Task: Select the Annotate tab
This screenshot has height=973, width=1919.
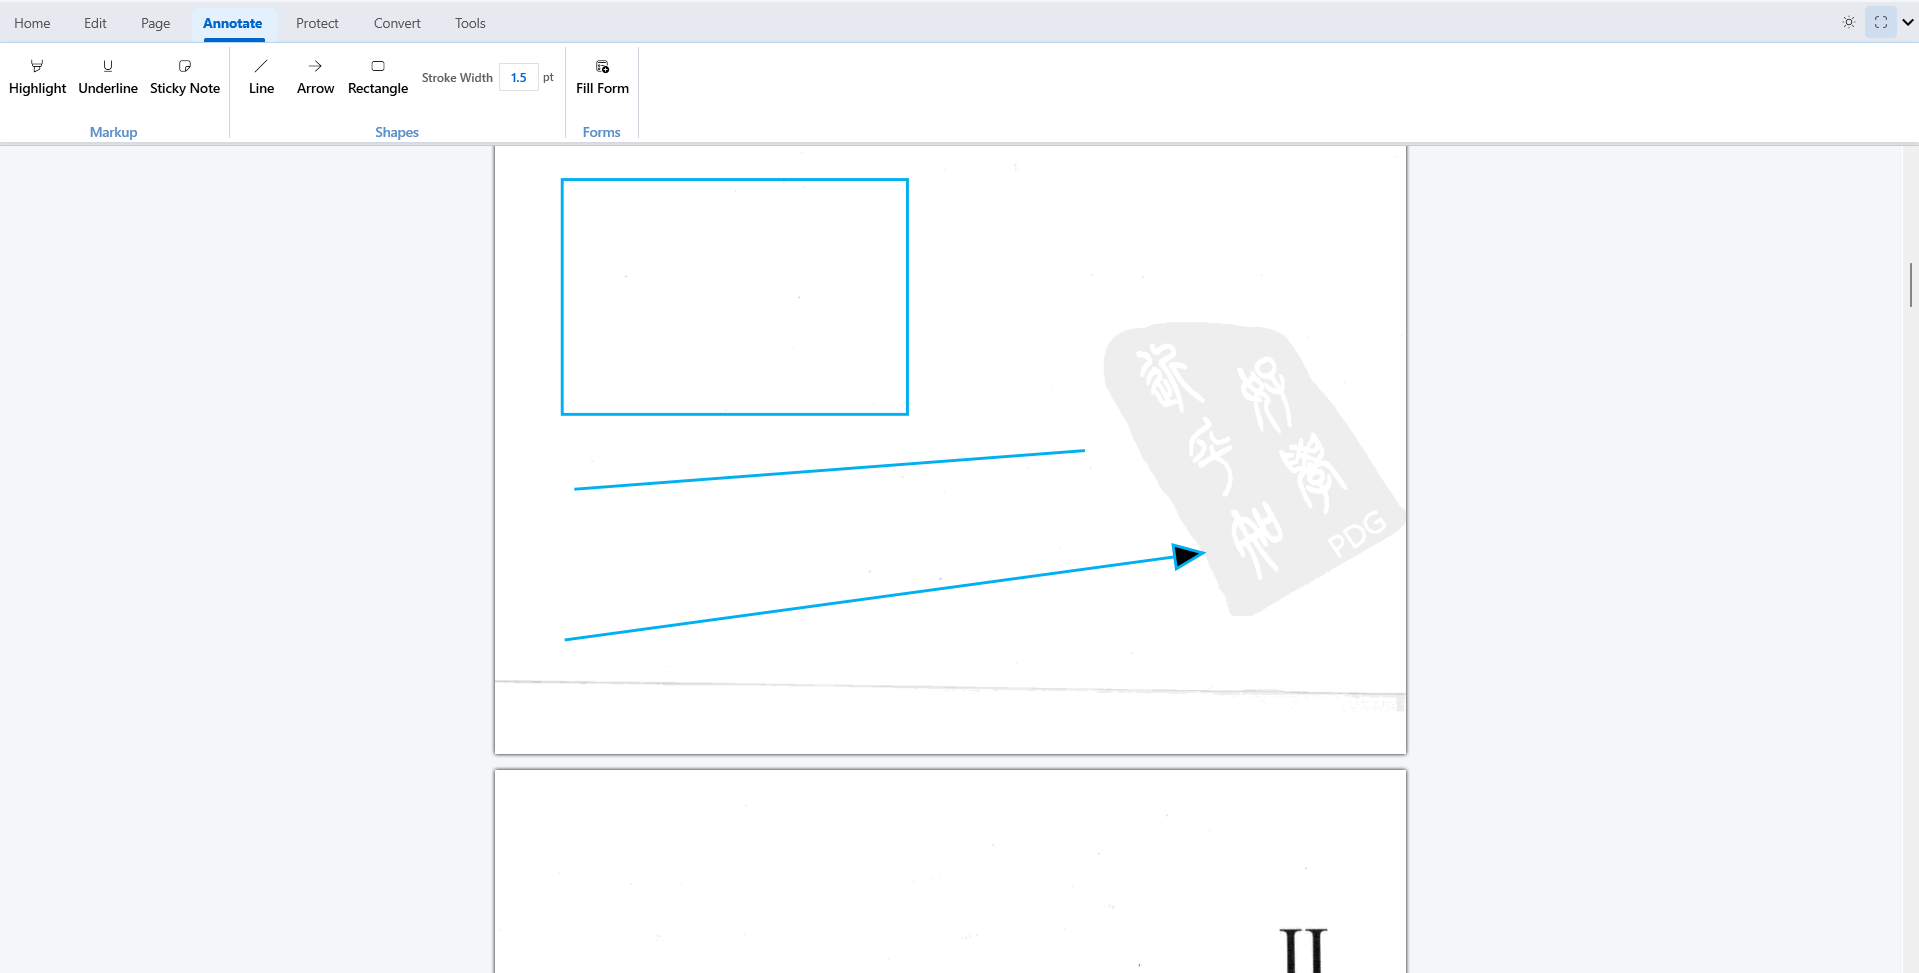Action: coord(233,23)
